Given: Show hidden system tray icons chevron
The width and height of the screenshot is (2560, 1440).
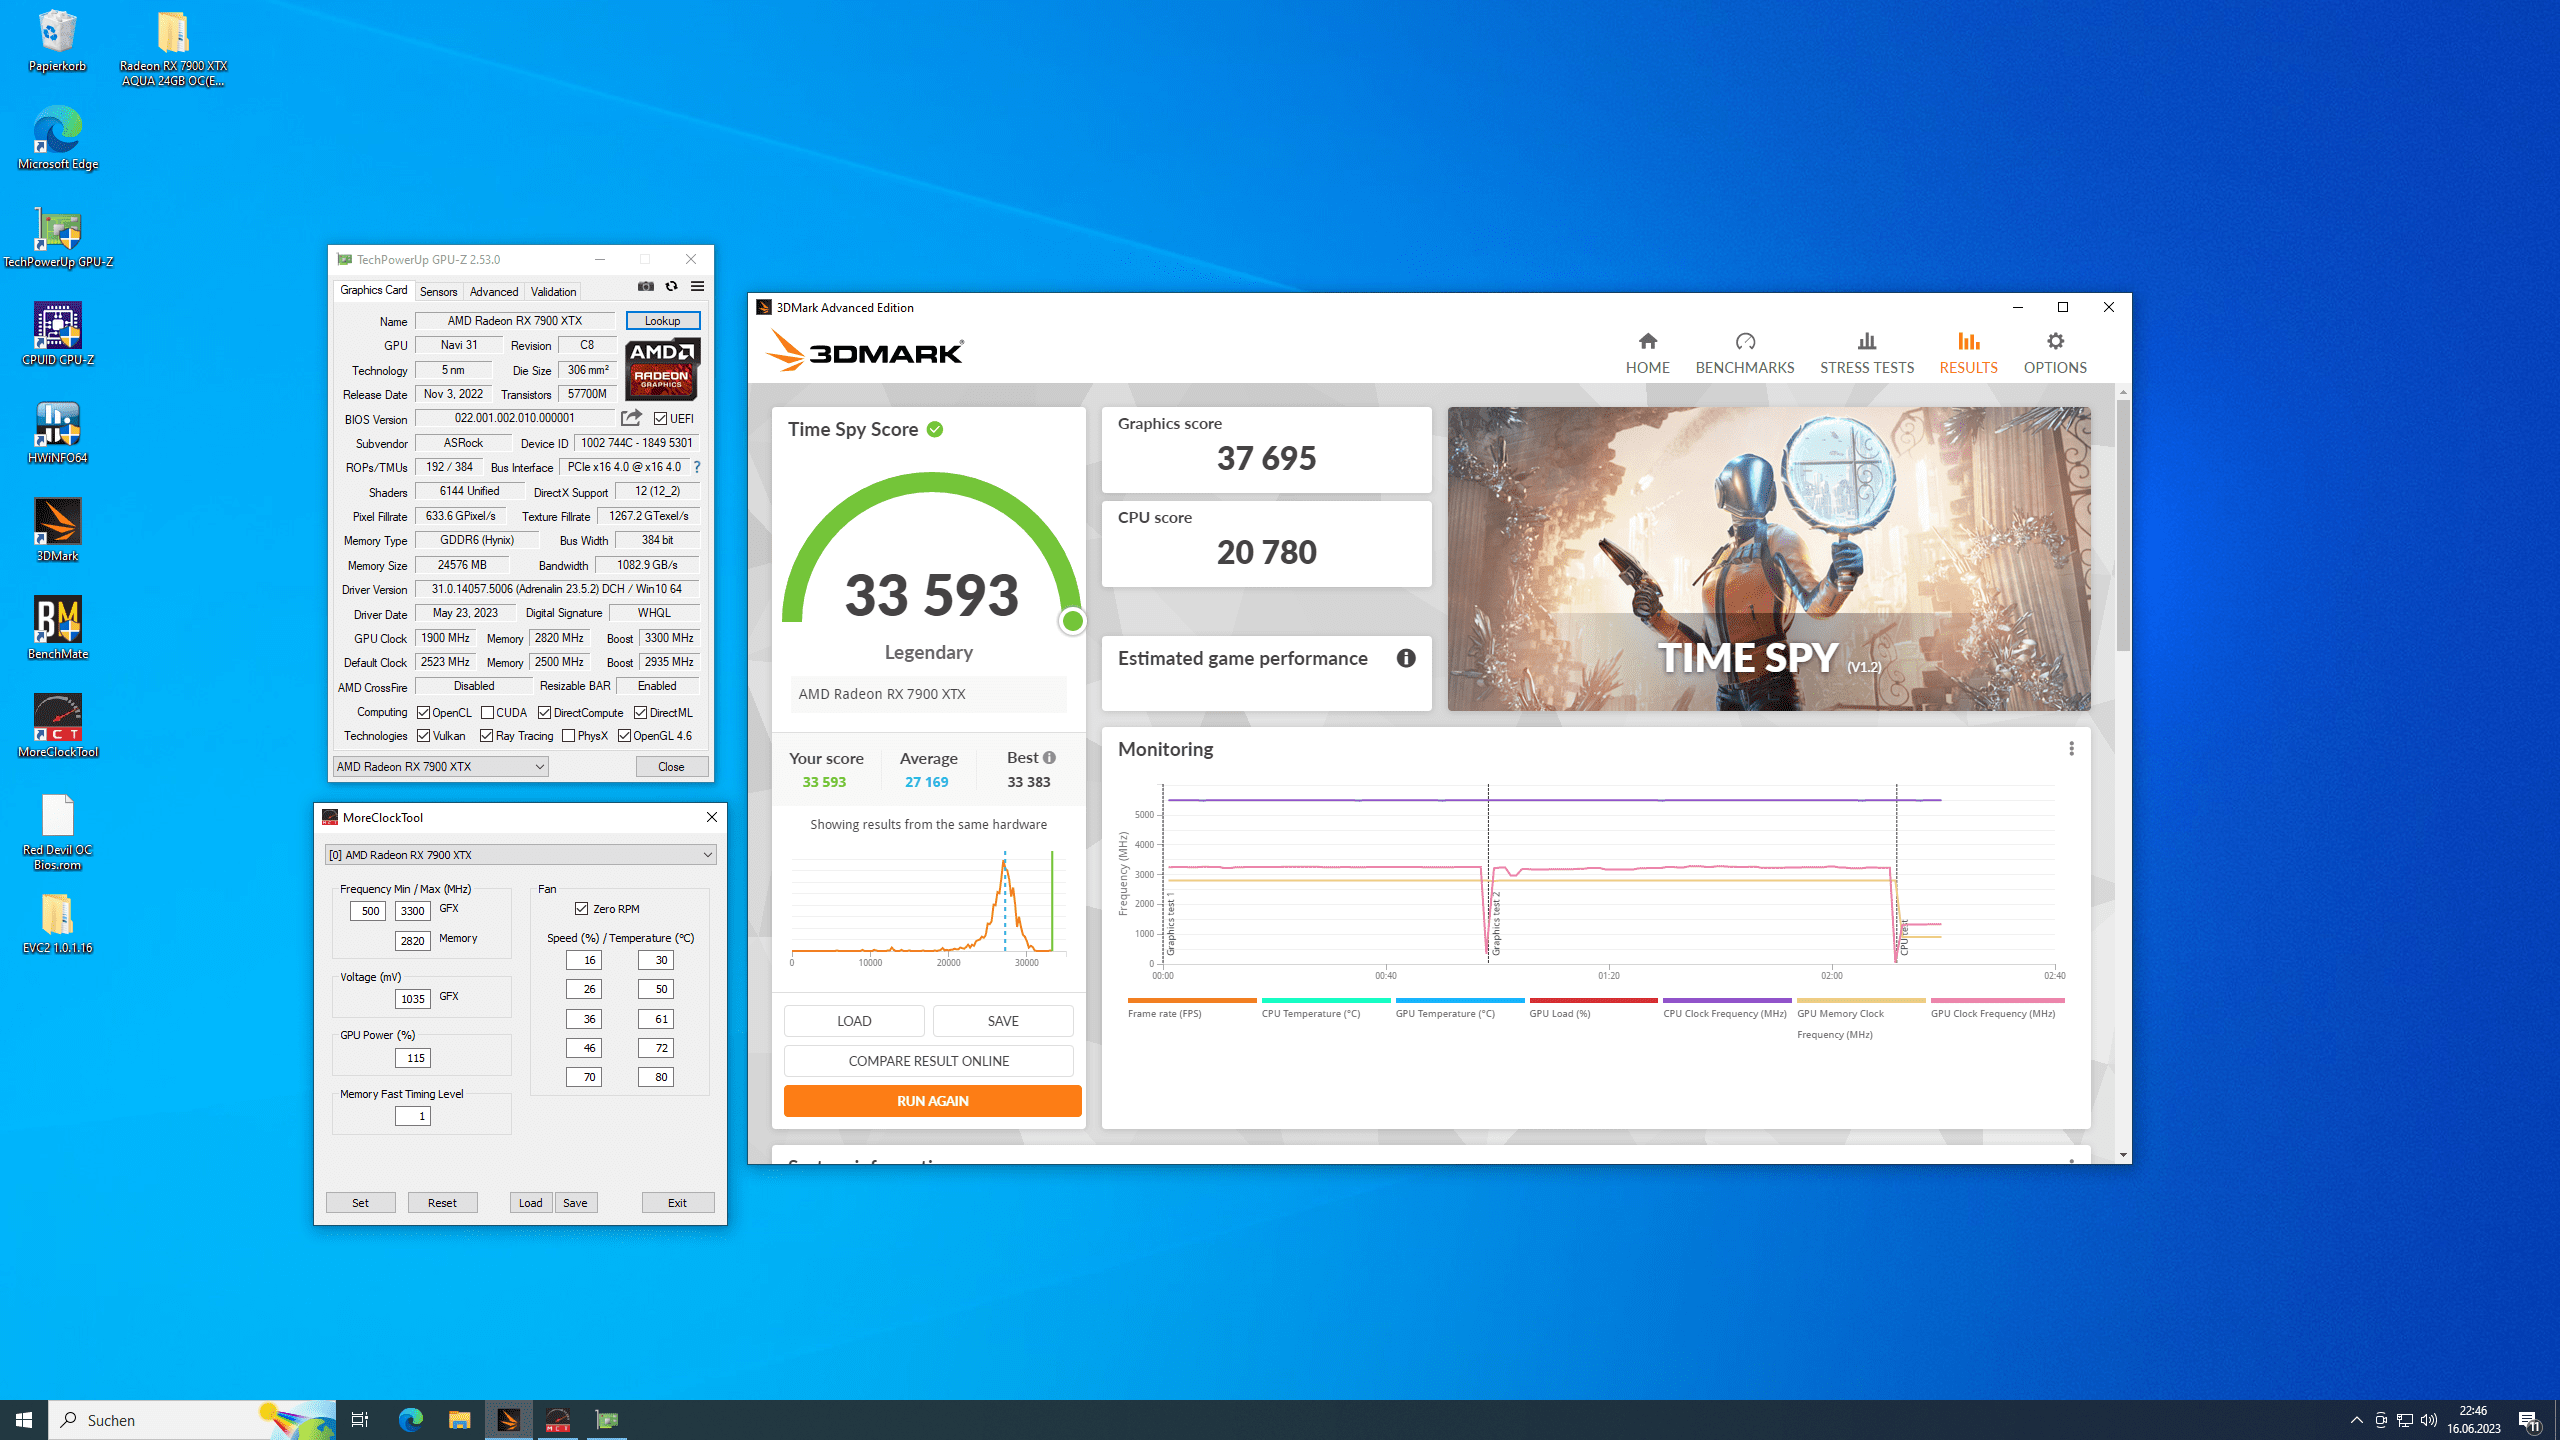Looking at the screenshot, I should click(x=2356, y=1420).
